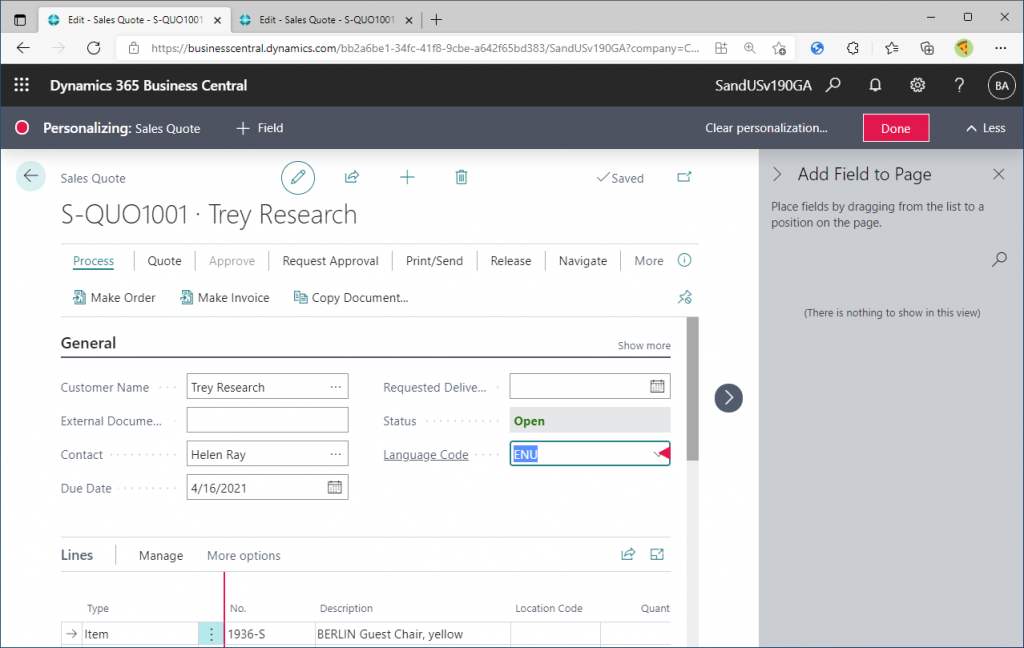Image resolution: width=1024 pixels, height=648 pixels.
Task: Expand More options in Lines
Action: pyautogui.click(x=244, y=555)
